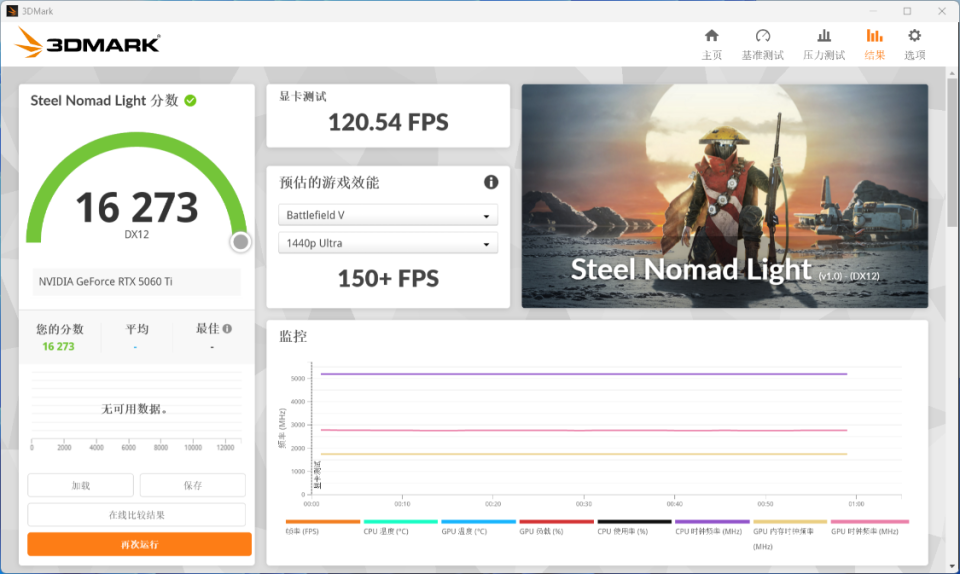Click the scrollbar up arrow at top right
The height and width of the screenshot is (574, 960).
pyautogui.click(x=952, y=73)
